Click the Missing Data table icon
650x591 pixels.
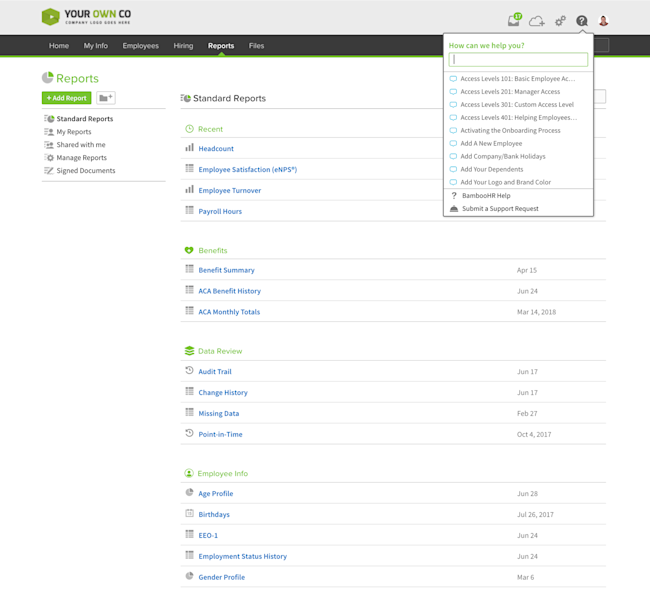(x=189, y=412)
